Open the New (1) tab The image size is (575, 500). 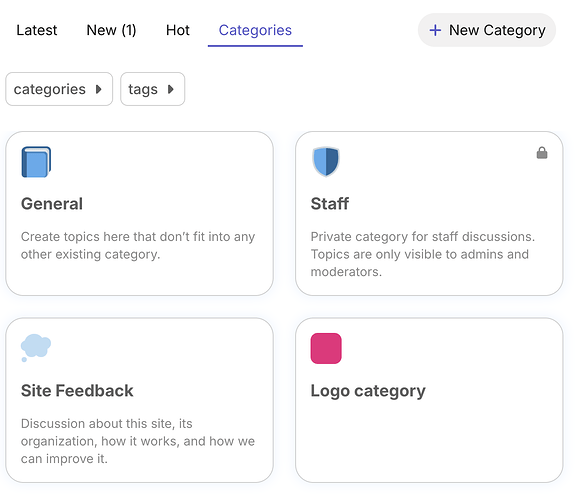pos(111,30)
